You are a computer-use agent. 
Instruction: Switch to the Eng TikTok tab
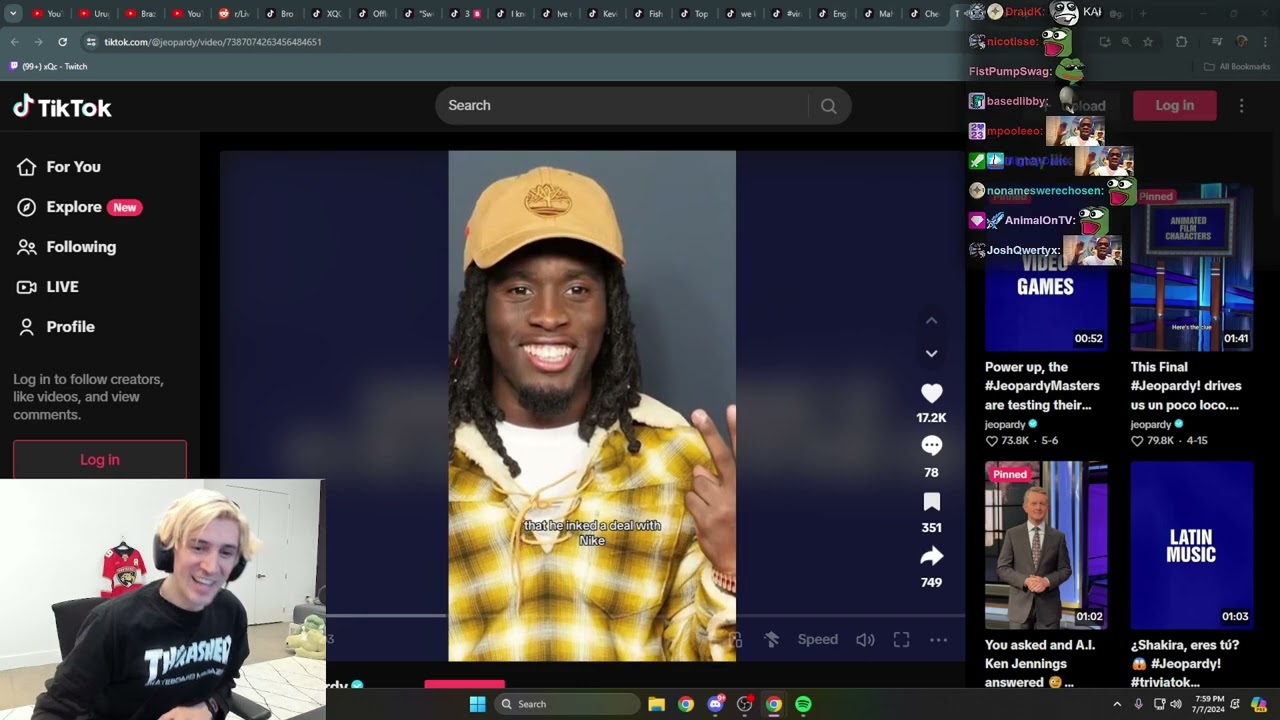point(832,14)
